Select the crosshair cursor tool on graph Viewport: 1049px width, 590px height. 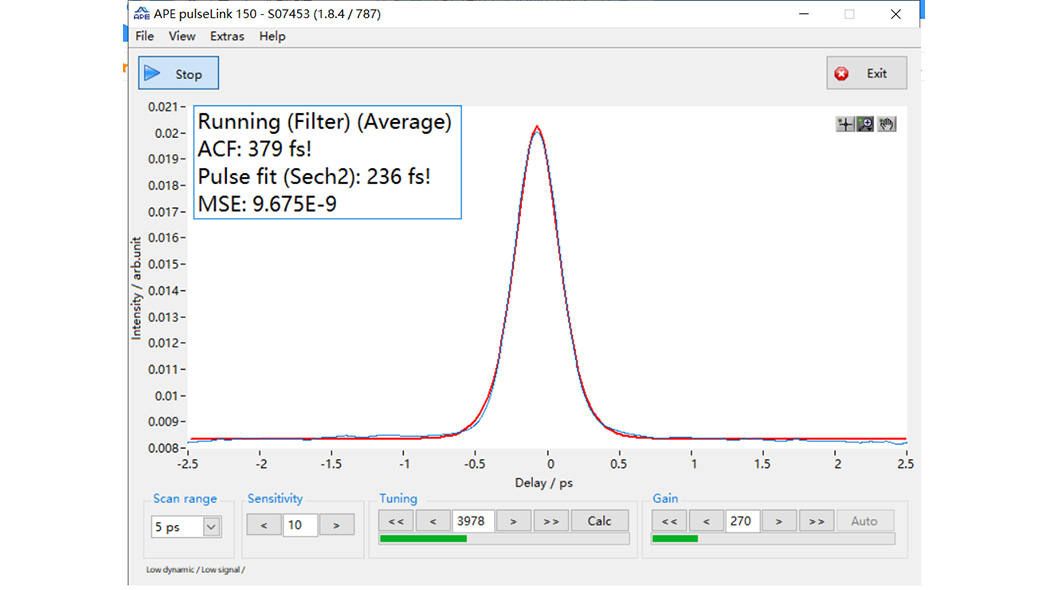click(845, 124)
